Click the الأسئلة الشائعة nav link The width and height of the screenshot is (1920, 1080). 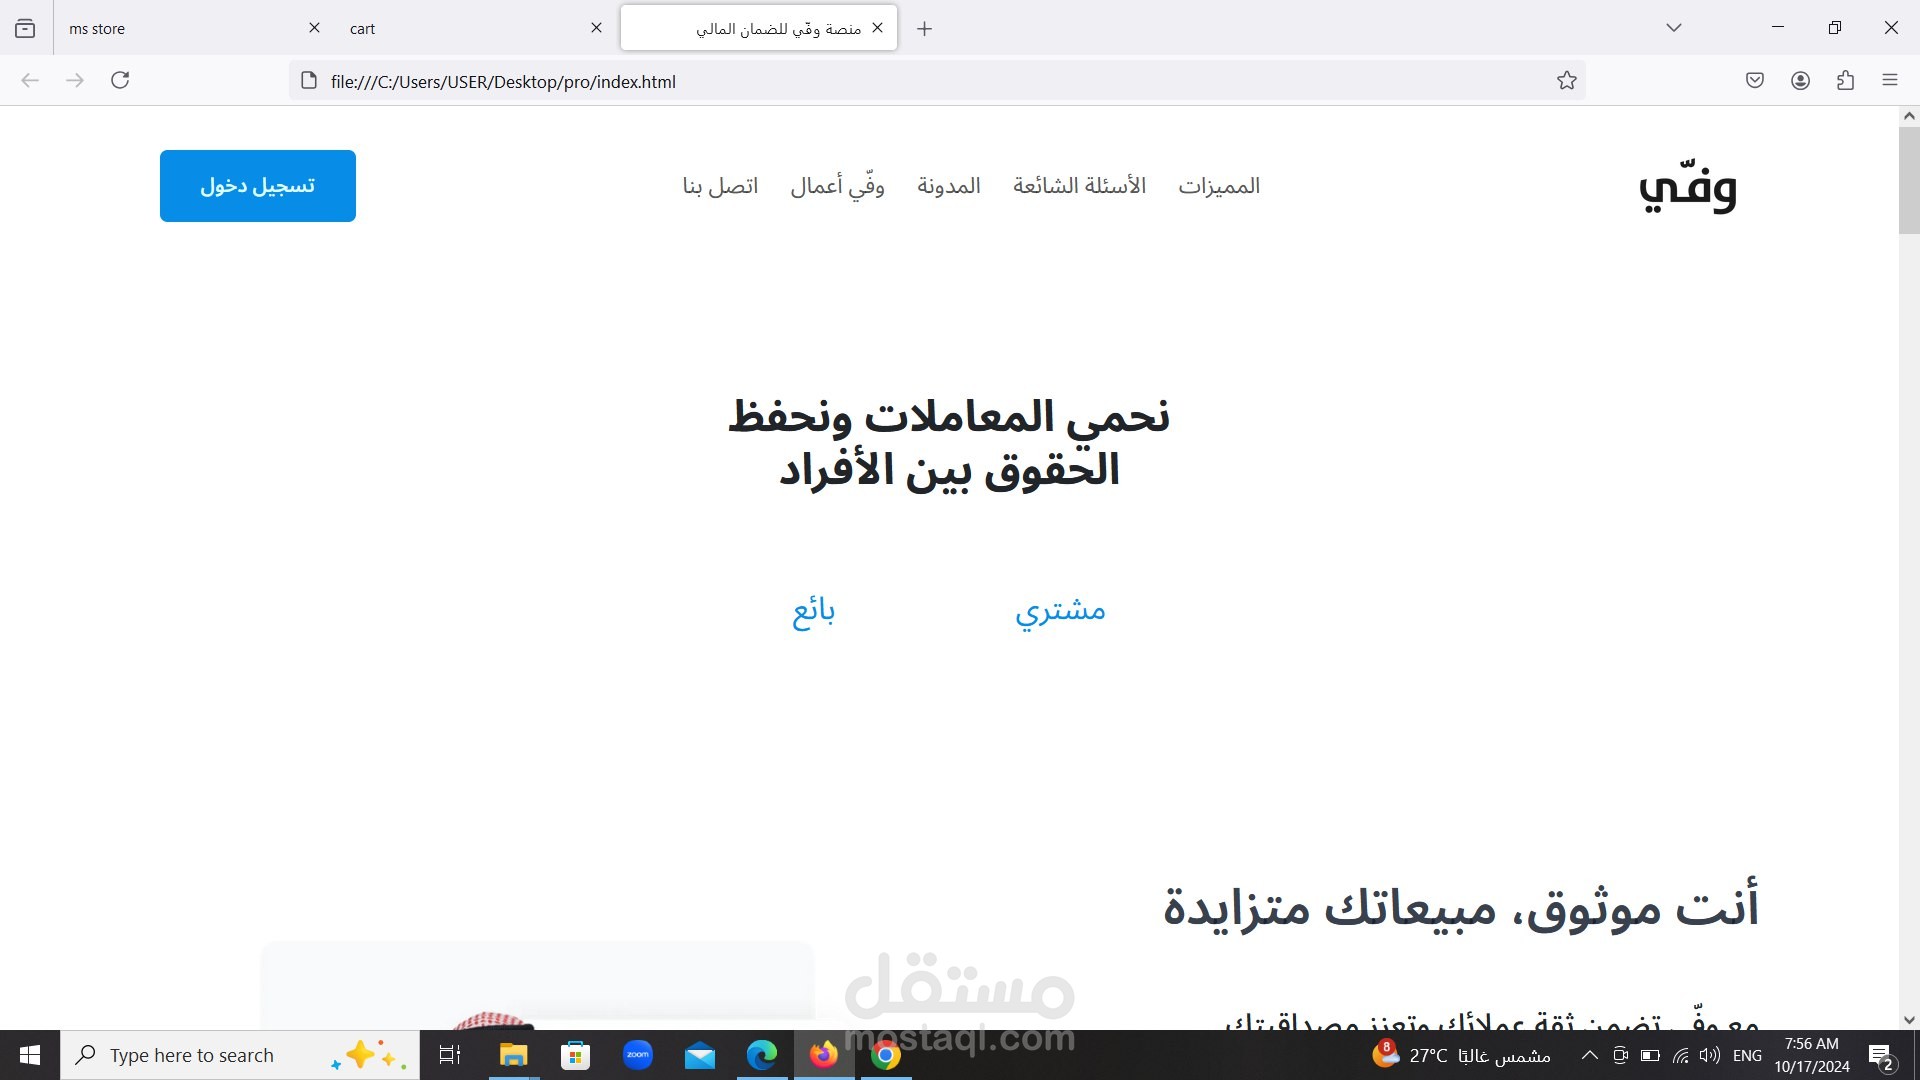point(1077,186)
